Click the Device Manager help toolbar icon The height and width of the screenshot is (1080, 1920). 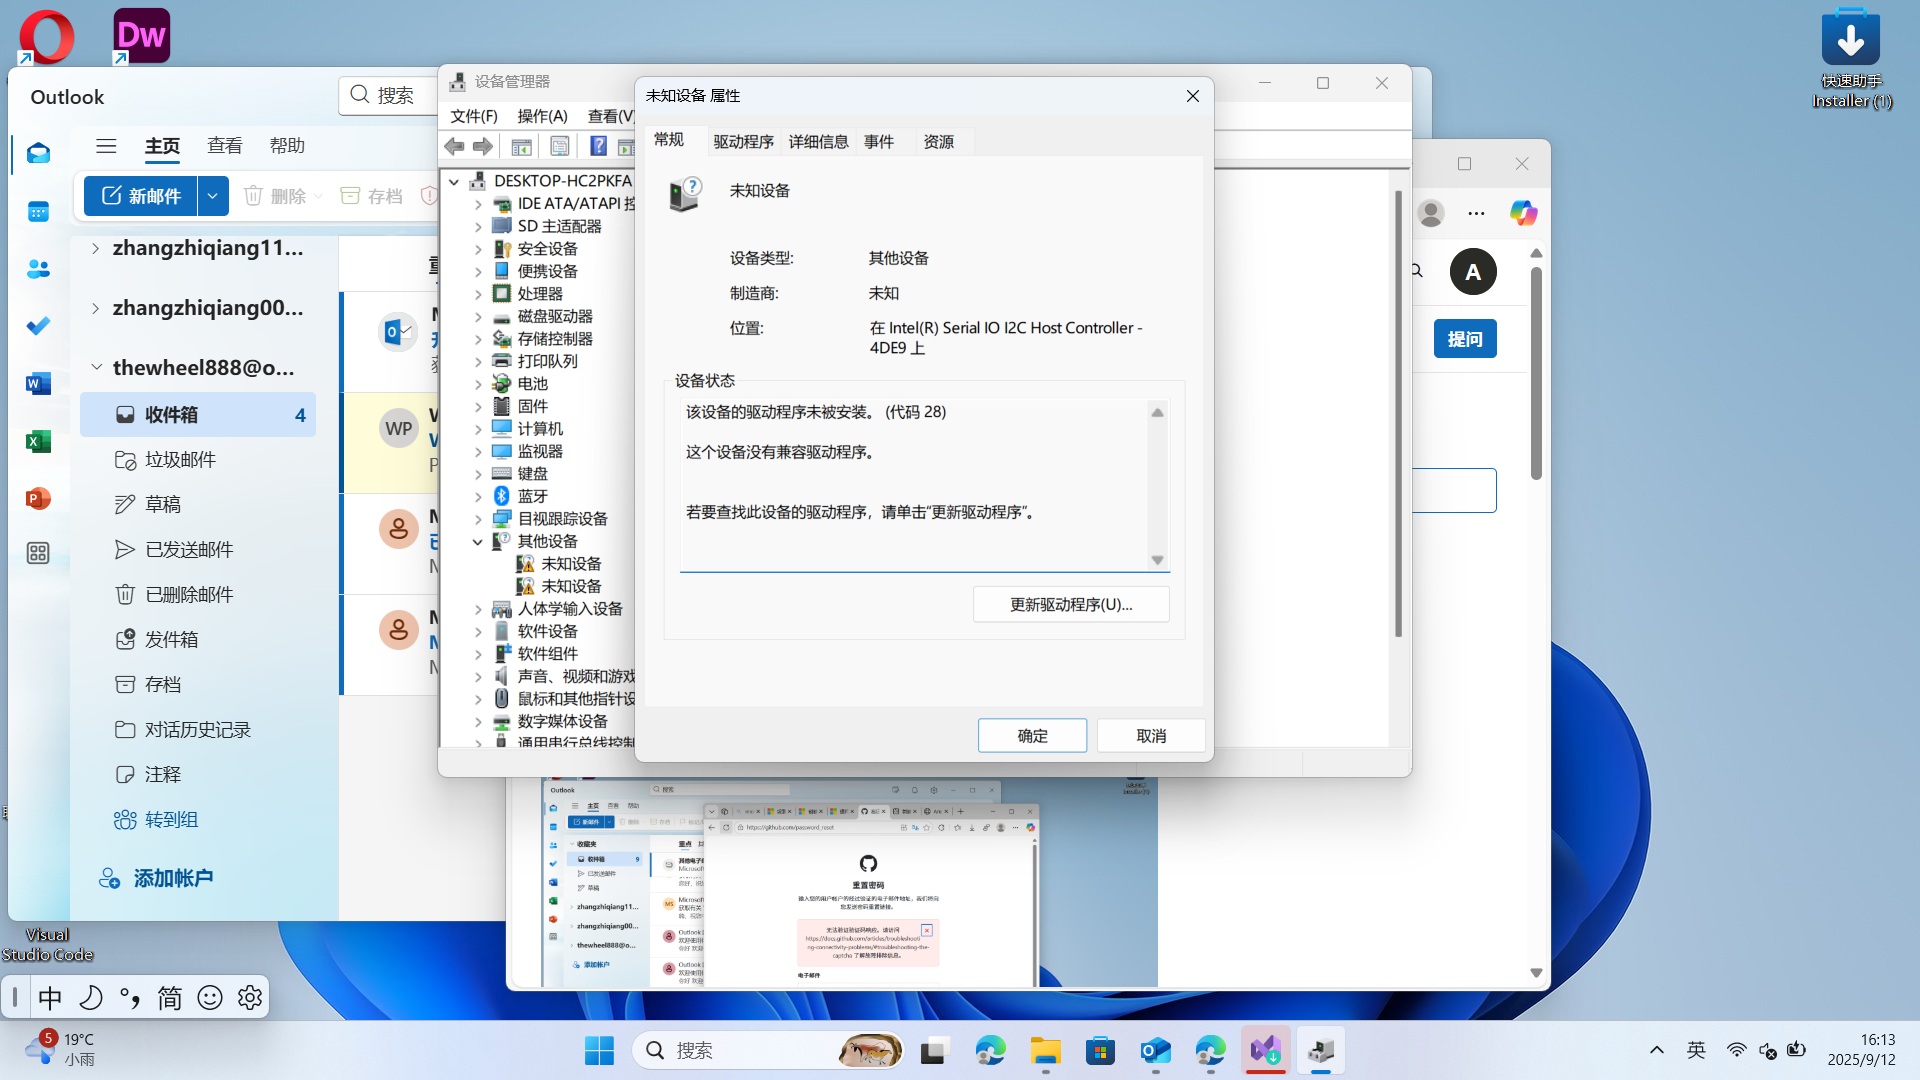pyautogui.click(x=598, y=147)
